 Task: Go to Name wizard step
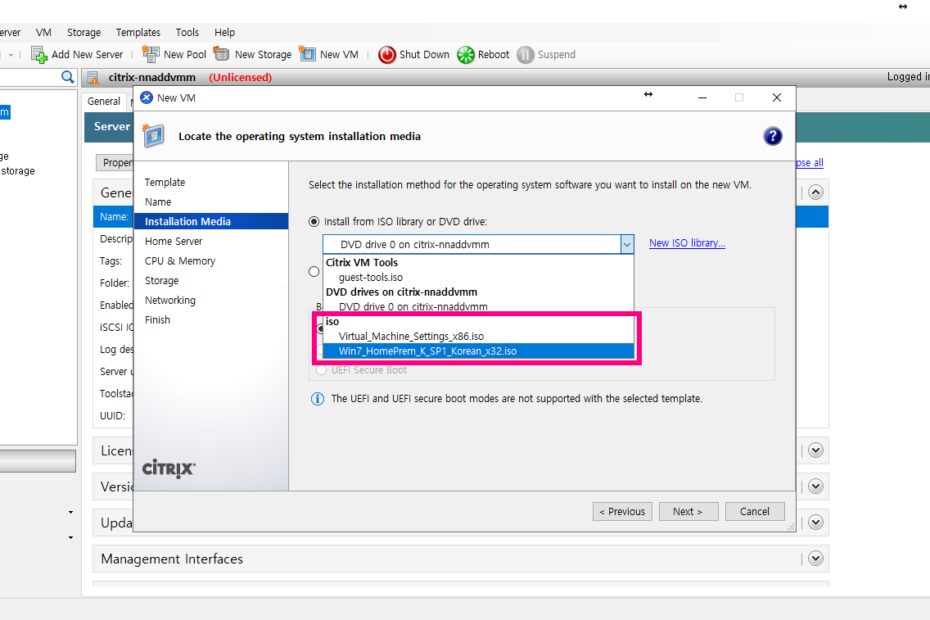pos(158,202)
